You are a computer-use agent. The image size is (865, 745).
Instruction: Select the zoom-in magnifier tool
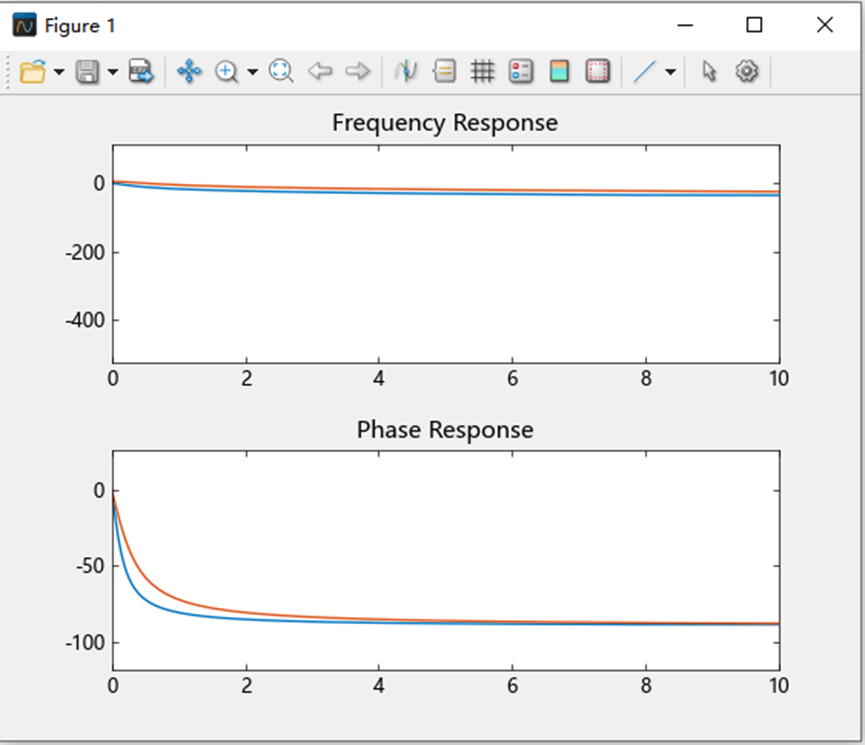point(227,72)
